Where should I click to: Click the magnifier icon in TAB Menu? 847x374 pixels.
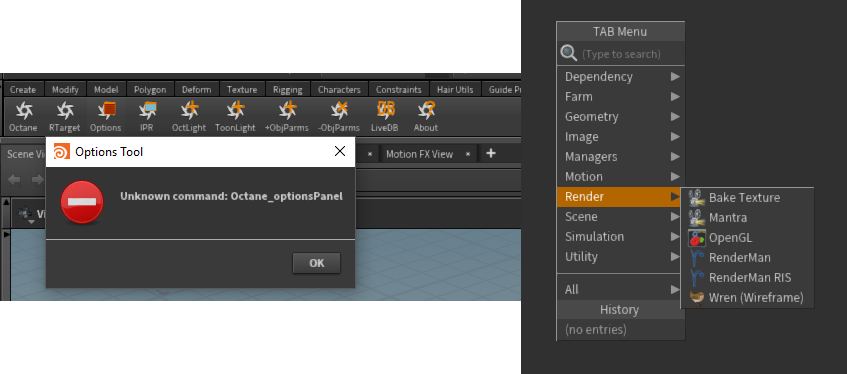point(569,54)
